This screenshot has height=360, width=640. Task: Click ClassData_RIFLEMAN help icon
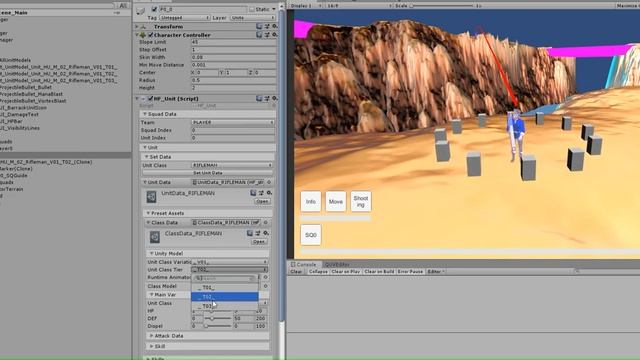pos(250,233)
